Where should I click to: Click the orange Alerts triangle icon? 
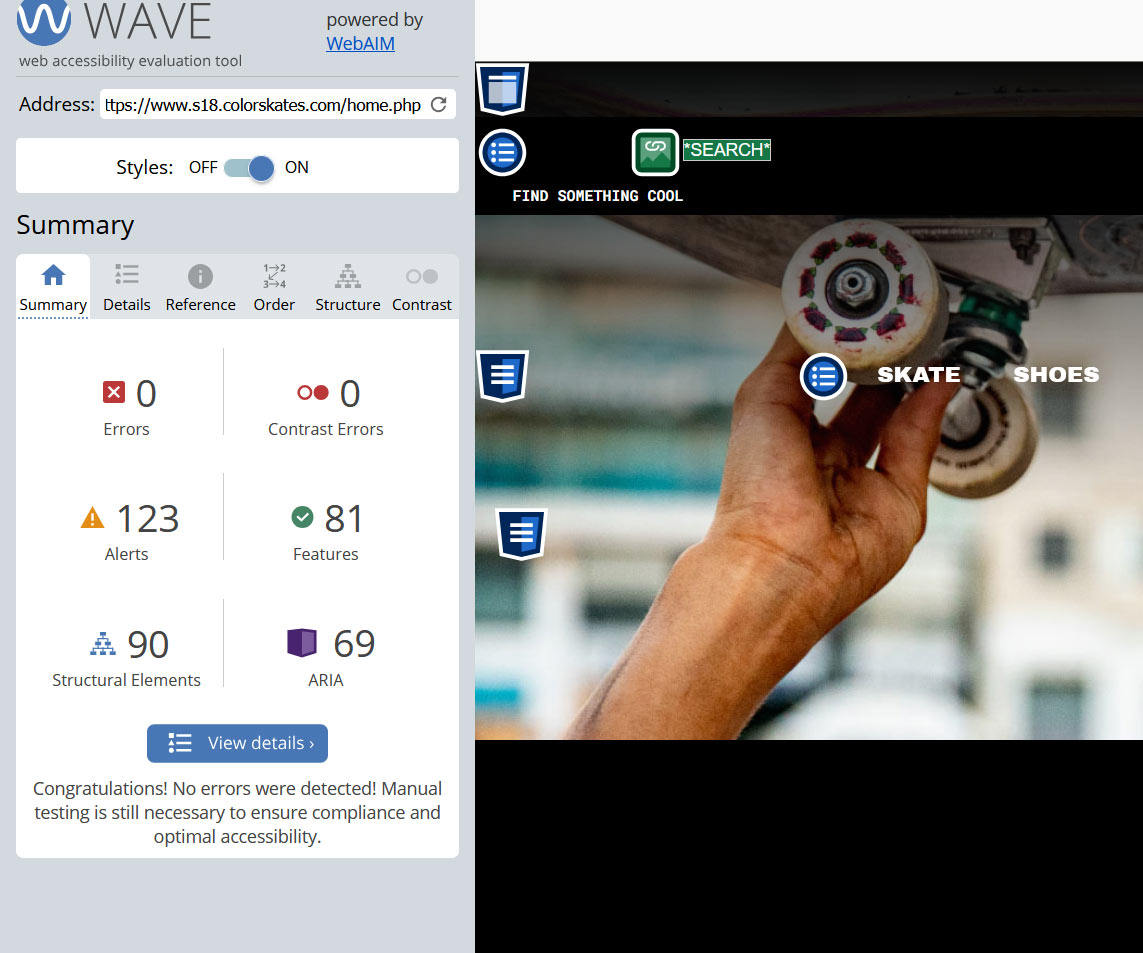tap(93, 518)
